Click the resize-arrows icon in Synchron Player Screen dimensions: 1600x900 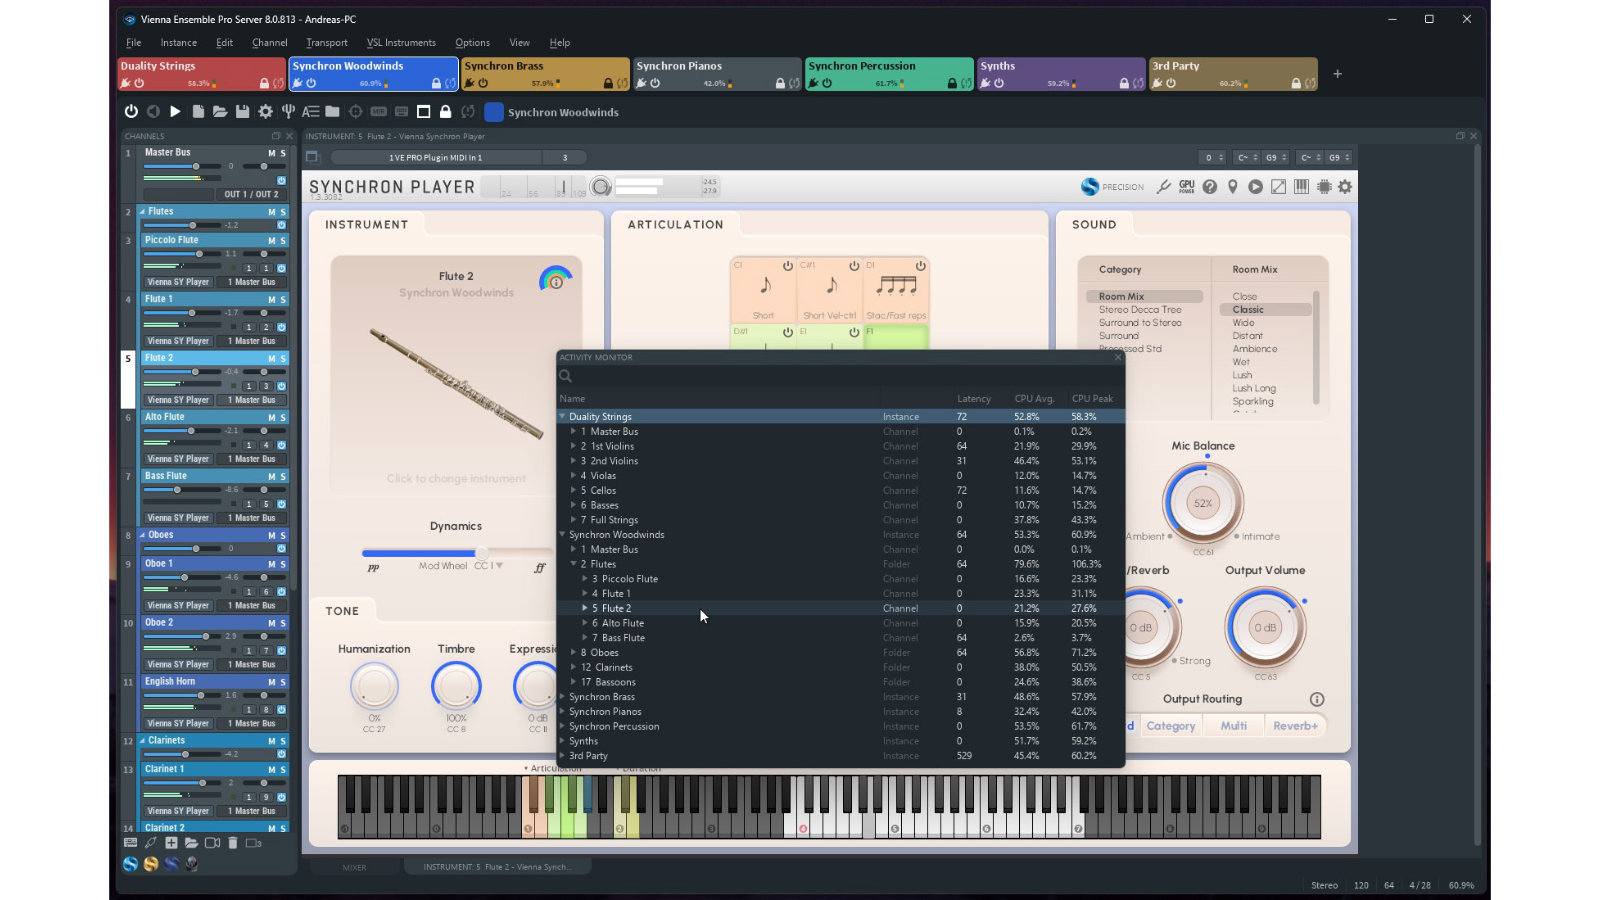pos(1278,187)
